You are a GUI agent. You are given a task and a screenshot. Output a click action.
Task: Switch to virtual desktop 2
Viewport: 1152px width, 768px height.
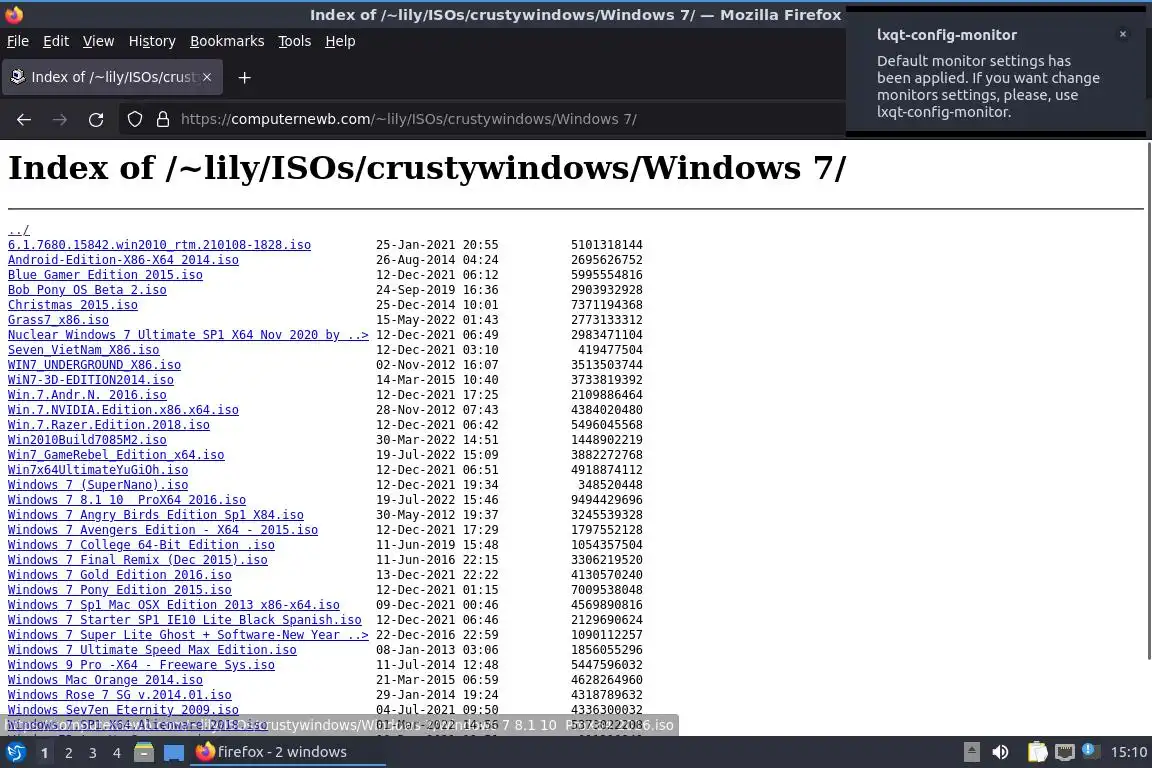68,753
